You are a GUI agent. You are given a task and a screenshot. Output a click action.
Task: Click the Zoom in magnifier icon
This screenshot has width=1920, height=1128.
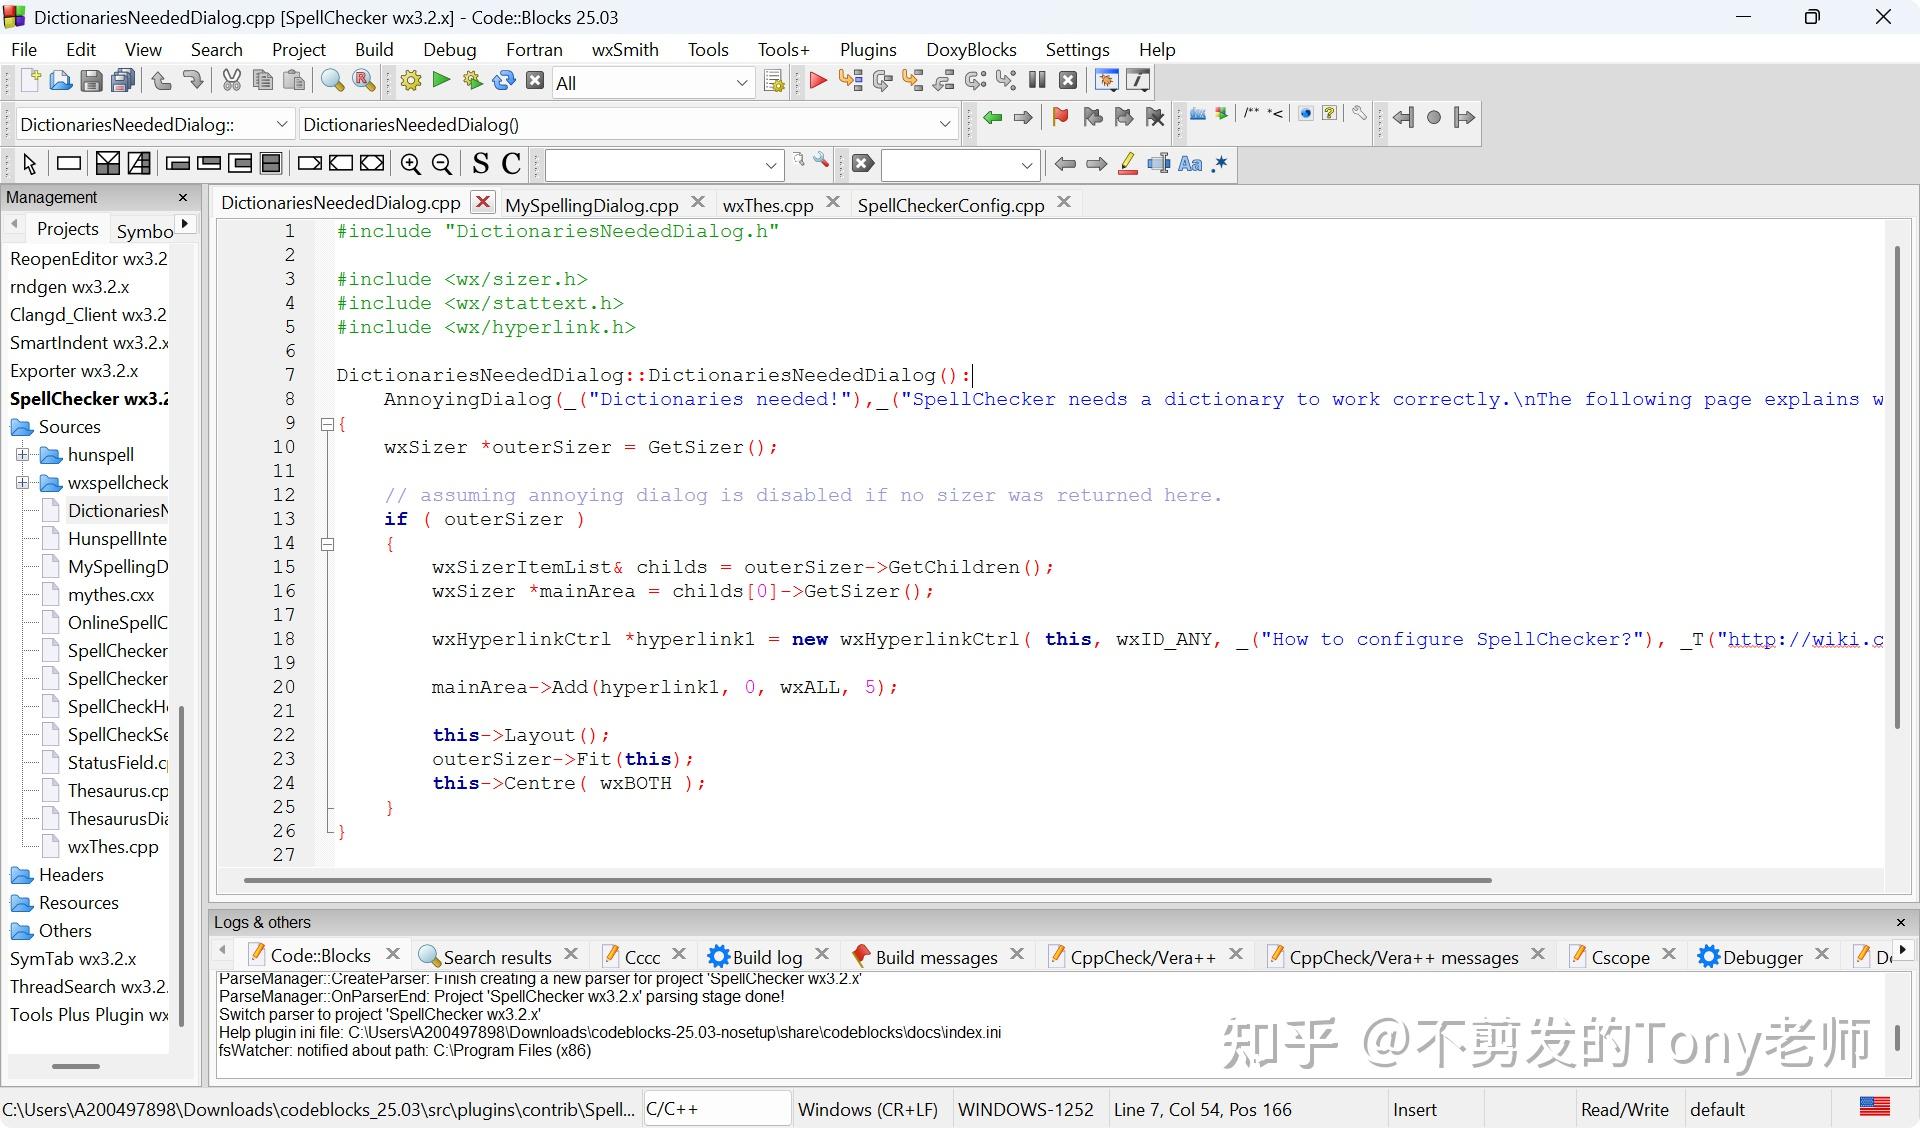[410, 164]
